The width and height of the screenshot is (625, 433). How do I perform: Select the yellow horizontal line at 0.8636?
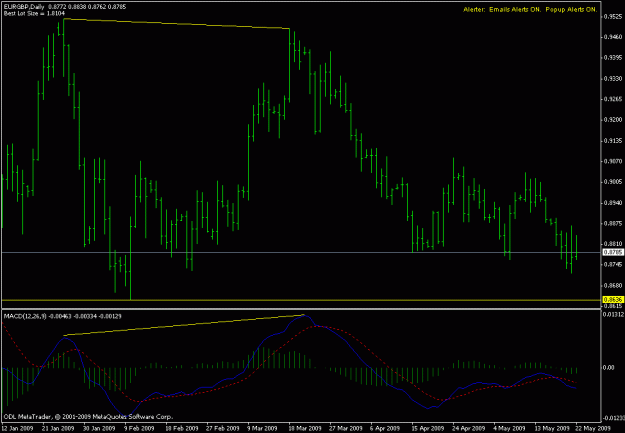[x=301, y=300]
